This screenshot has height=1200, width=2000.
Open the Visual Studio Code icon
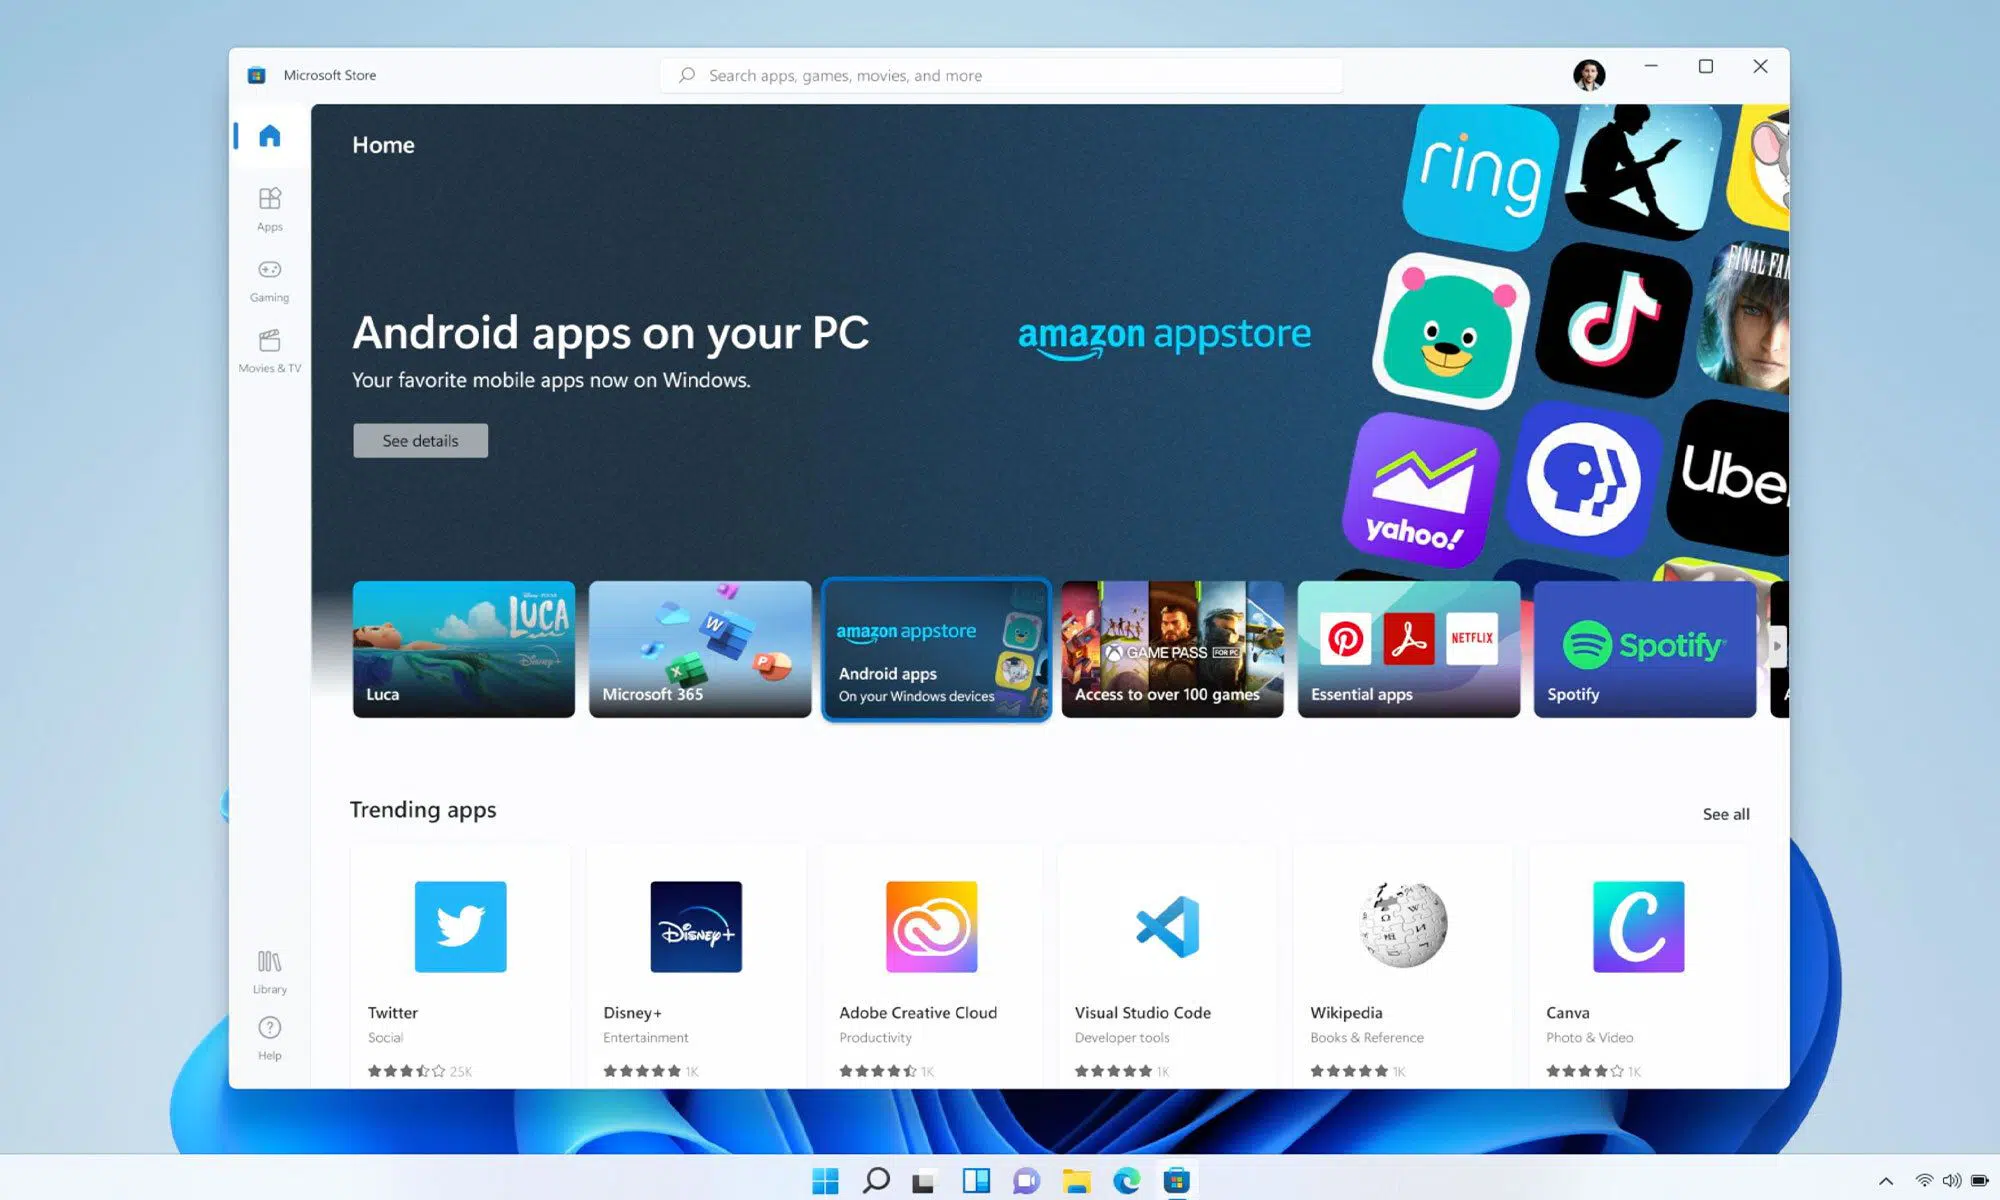coord(1167,926)
